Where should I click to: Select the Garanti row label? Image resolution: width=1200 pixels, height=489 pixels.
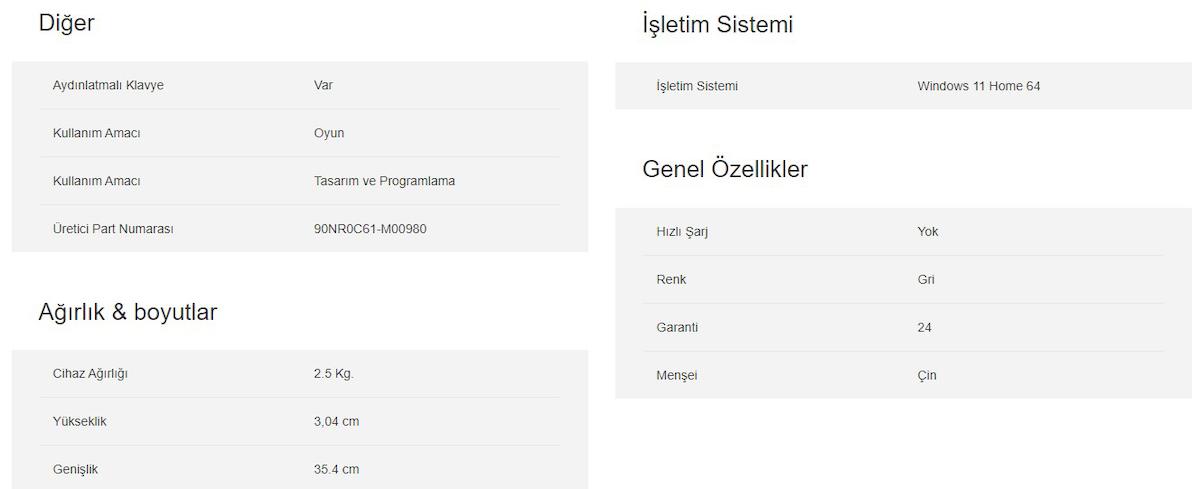(x=677, y=328)
